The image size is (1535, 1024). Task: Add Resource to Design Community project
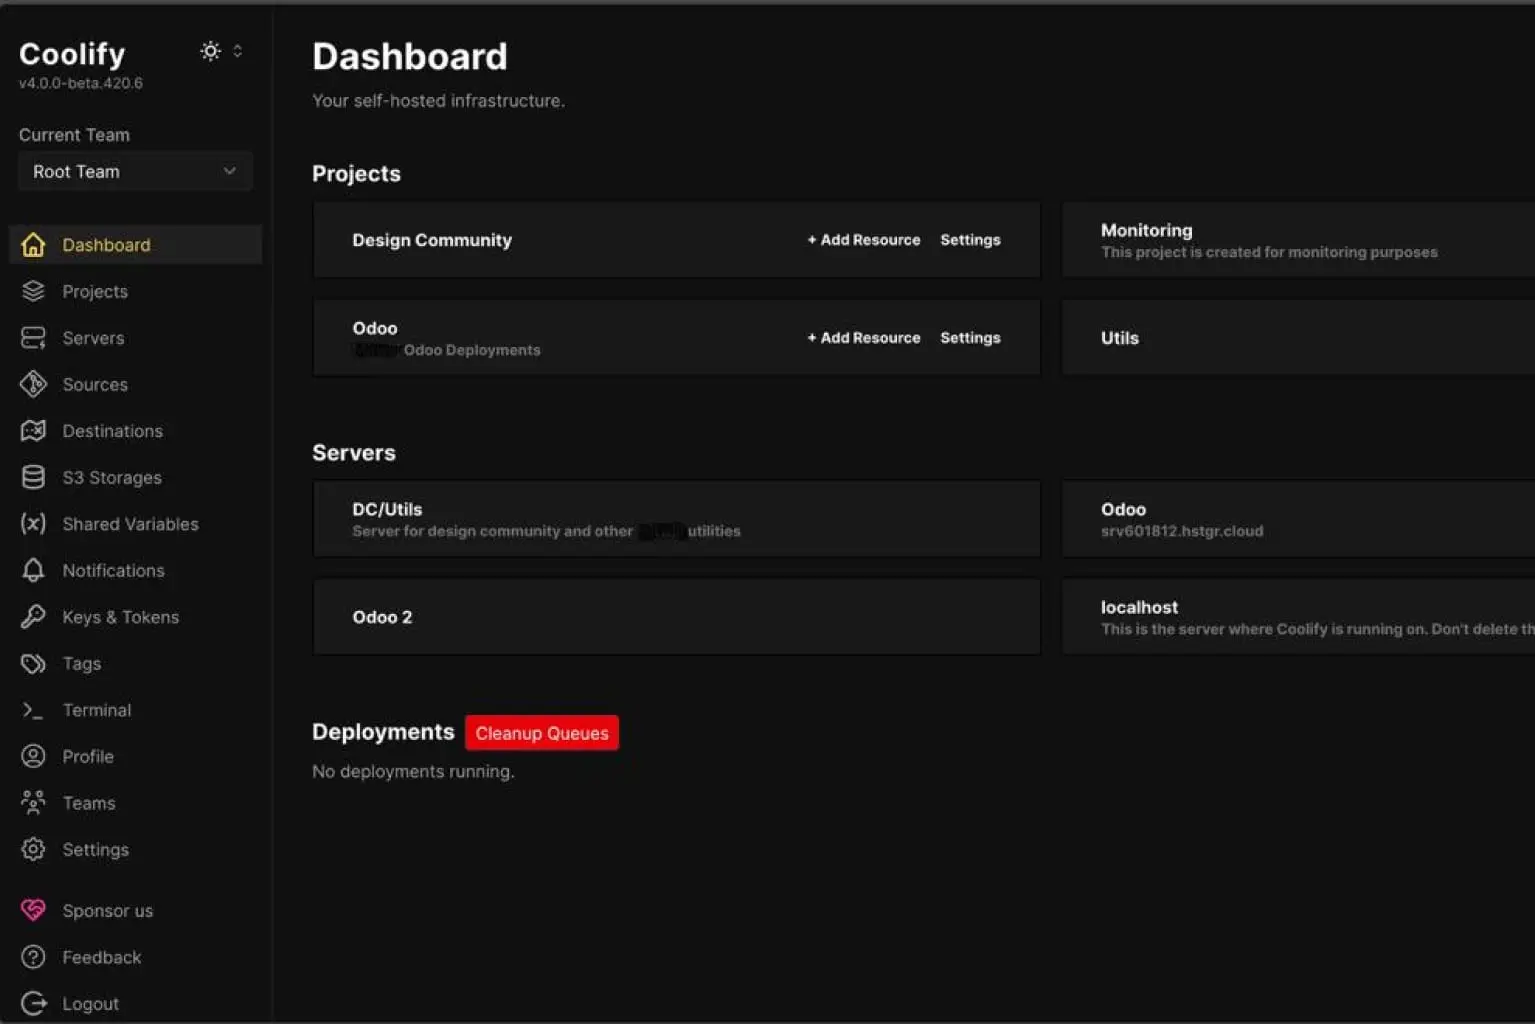(x=864, y=240)
